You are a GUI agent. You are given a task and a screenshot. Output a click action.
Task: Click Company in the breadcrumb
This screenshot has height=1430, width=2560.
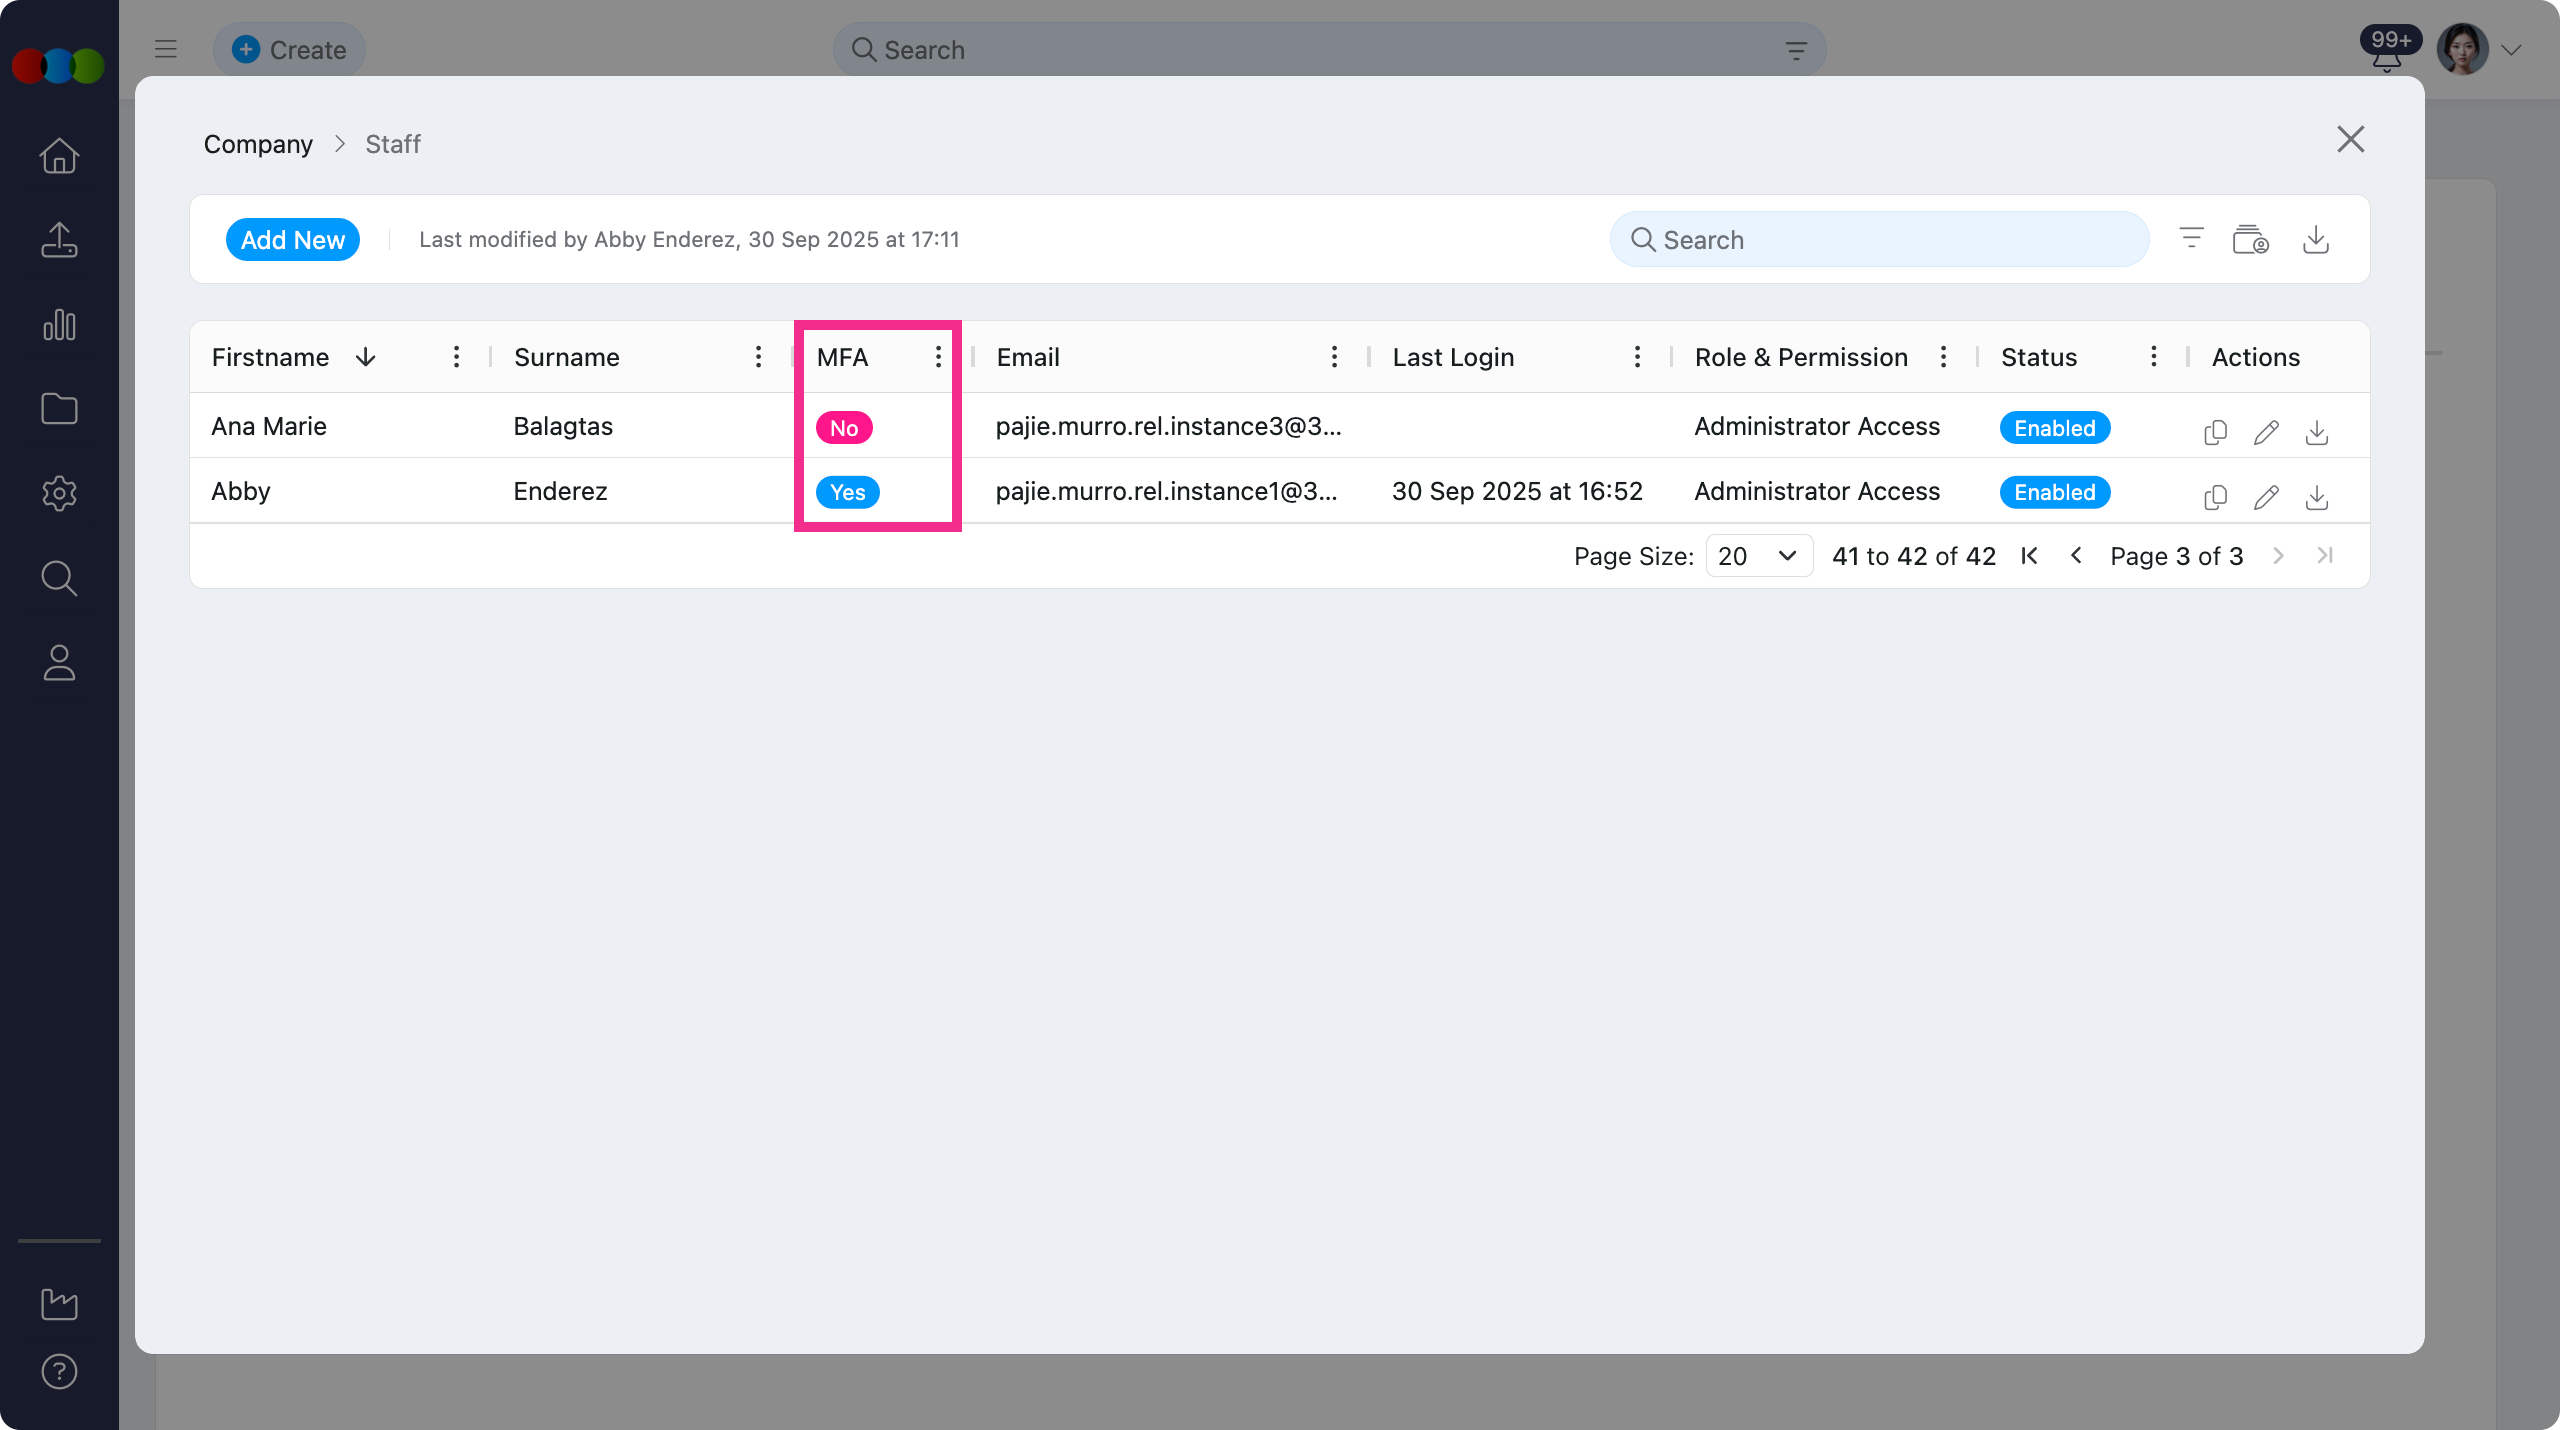click(x=258, y=144)
